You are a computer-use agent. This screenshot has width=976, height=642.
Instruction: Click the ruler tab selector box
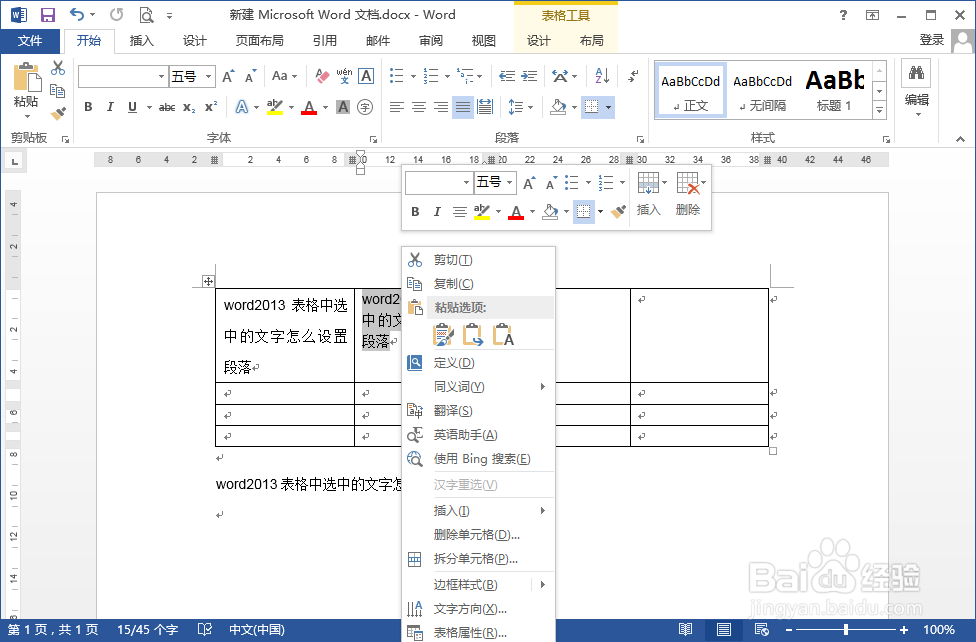click(14, 162)
